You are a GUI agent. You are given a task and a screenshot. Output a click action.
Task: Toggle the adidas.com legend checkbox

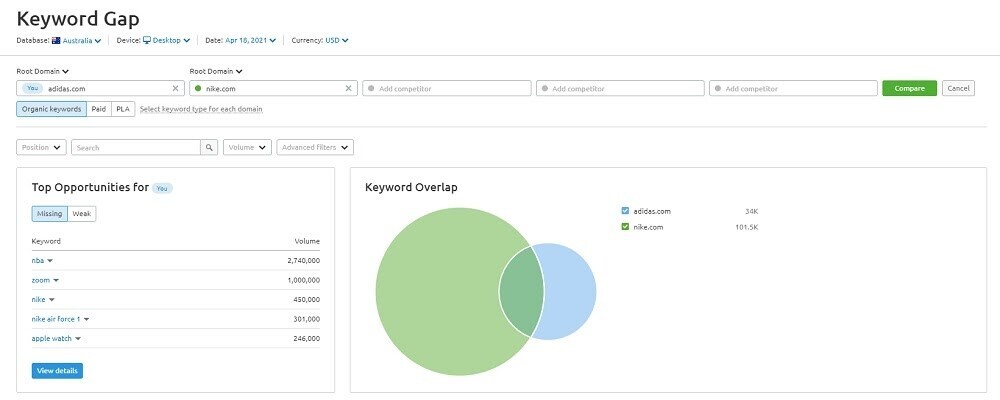(x=625, y=211)
